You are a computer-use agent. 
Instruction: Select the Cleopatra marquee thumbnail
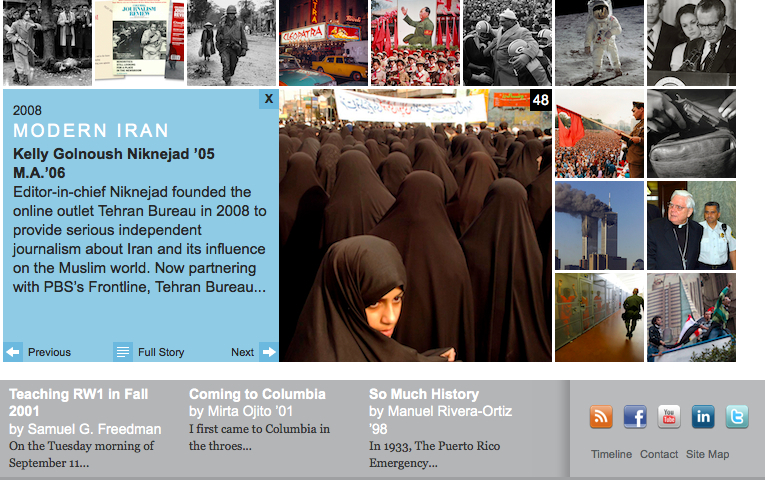(323, 42)
